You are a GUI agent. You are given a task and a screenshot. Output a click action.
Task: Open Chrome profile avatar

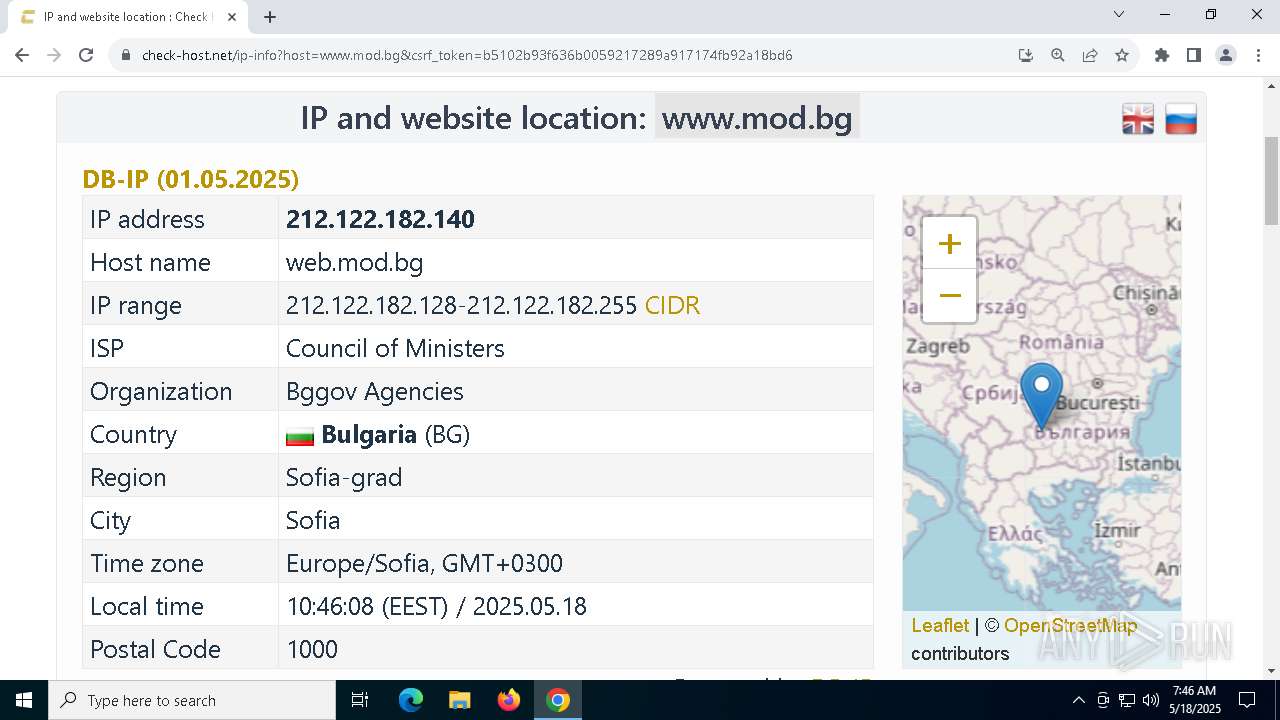pyautogui.click(x=1226, y=55)
